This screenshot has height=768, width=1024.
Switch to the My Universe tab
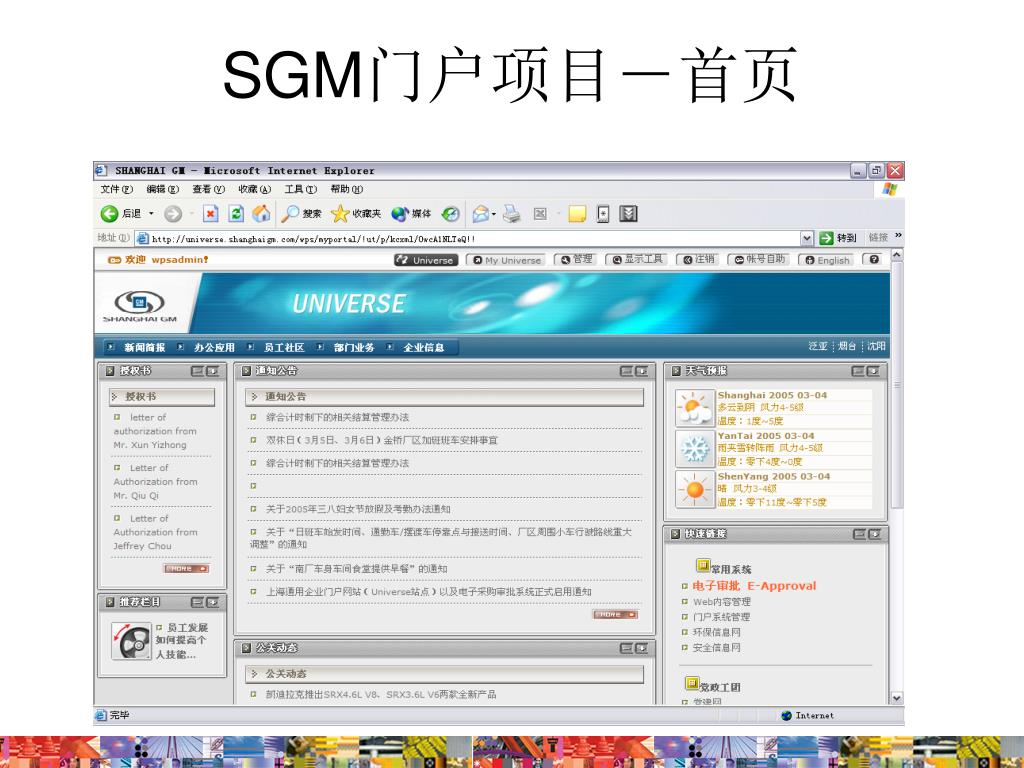click(506, 260)
